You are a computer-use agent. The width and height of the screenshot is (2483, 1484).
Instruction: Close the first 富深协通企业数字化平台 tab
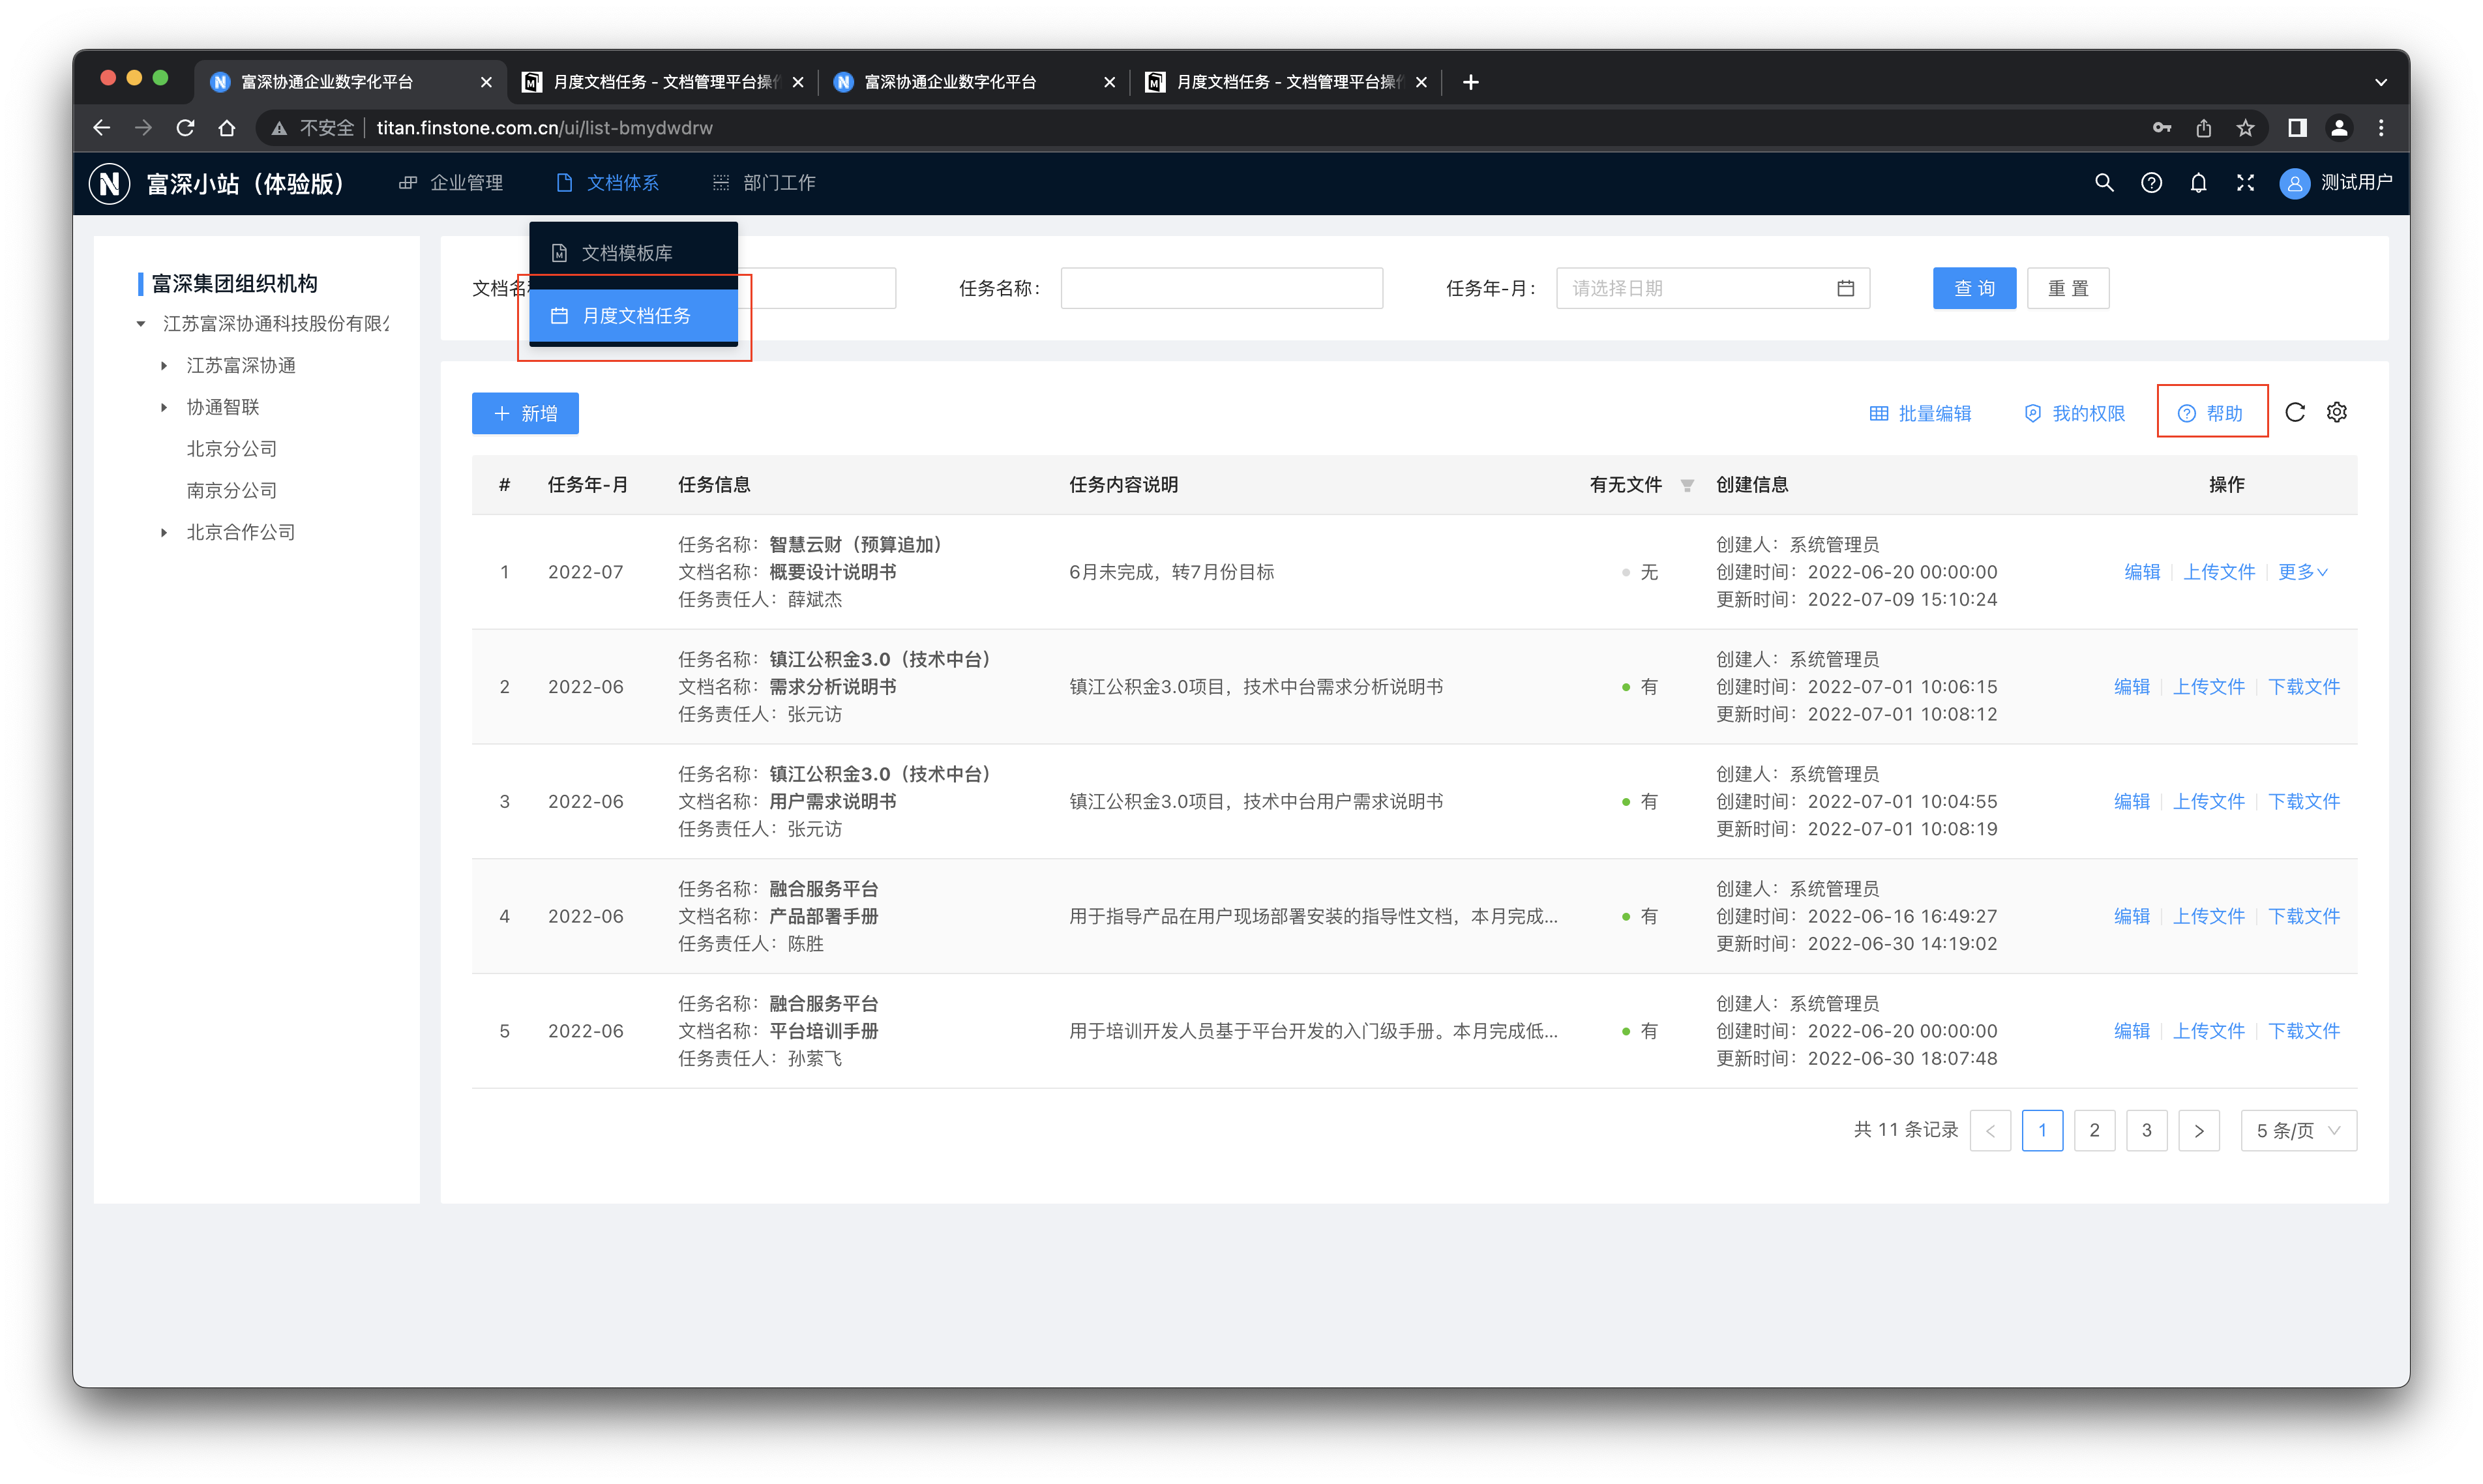[486, 82]
